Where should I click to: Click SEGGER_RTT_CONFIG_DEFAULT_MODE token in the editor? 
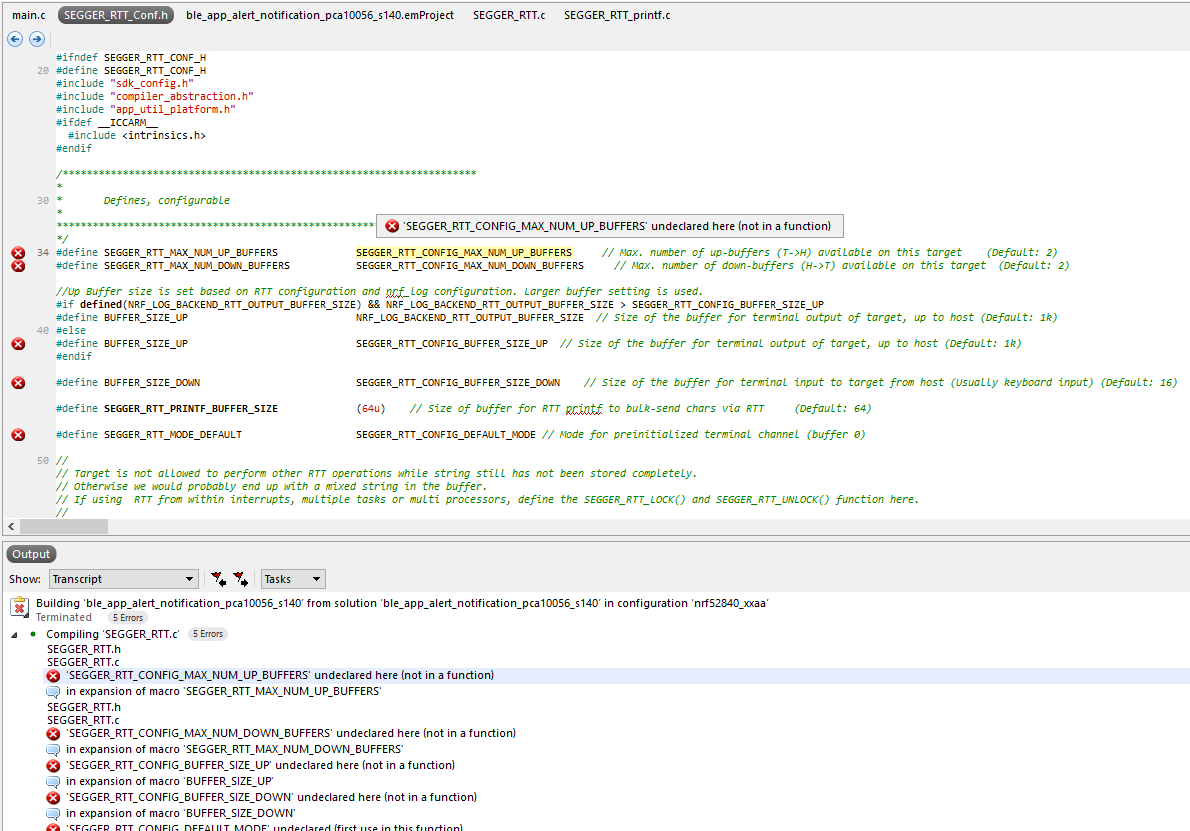point(445,435)
